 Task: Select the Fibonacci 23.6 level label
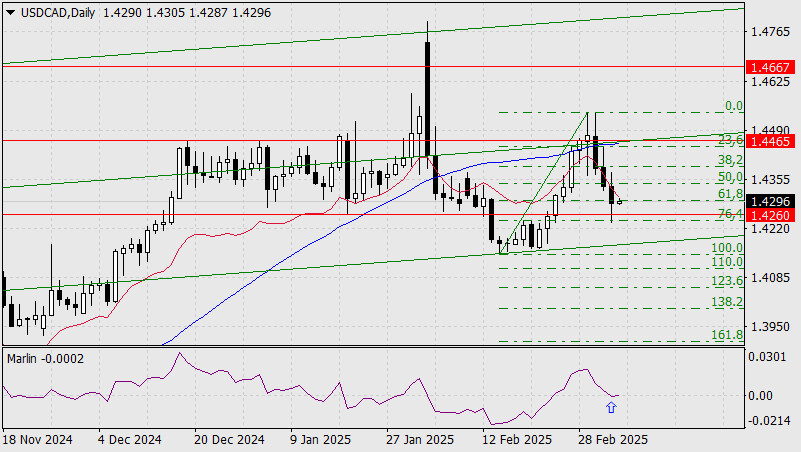coord(731,139)
